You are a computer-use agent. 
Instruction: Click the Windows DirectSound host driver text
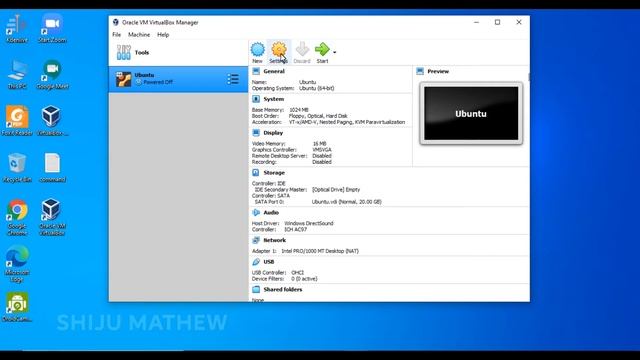309,223
